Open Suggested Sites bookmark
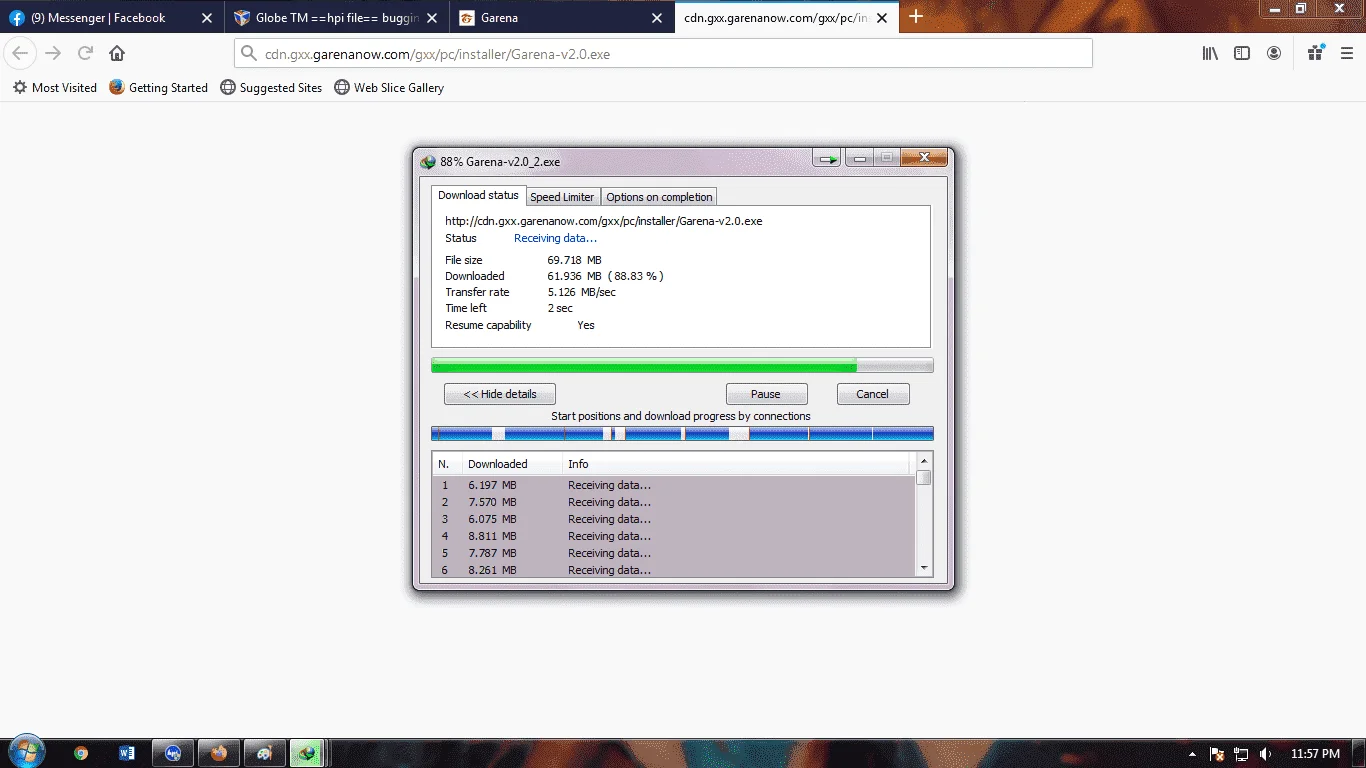 pos(271,88)
